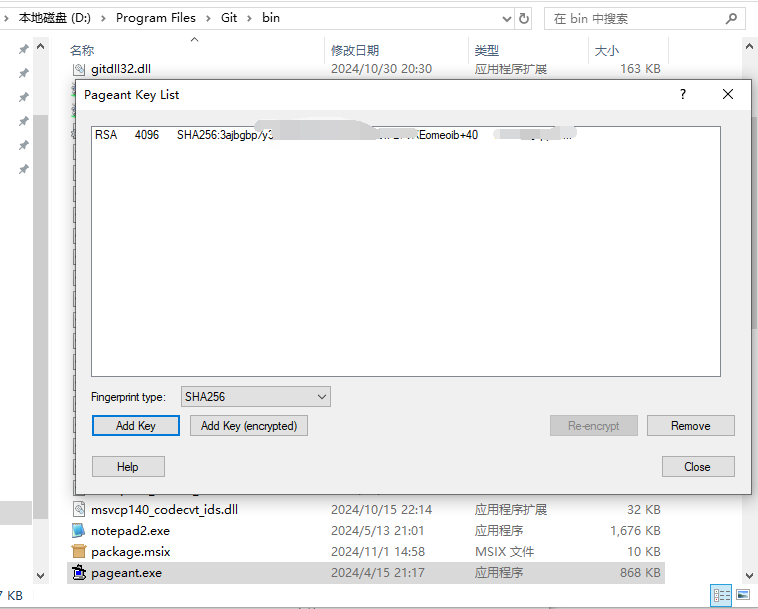Click the Add Key button

[x=135, y=426]
